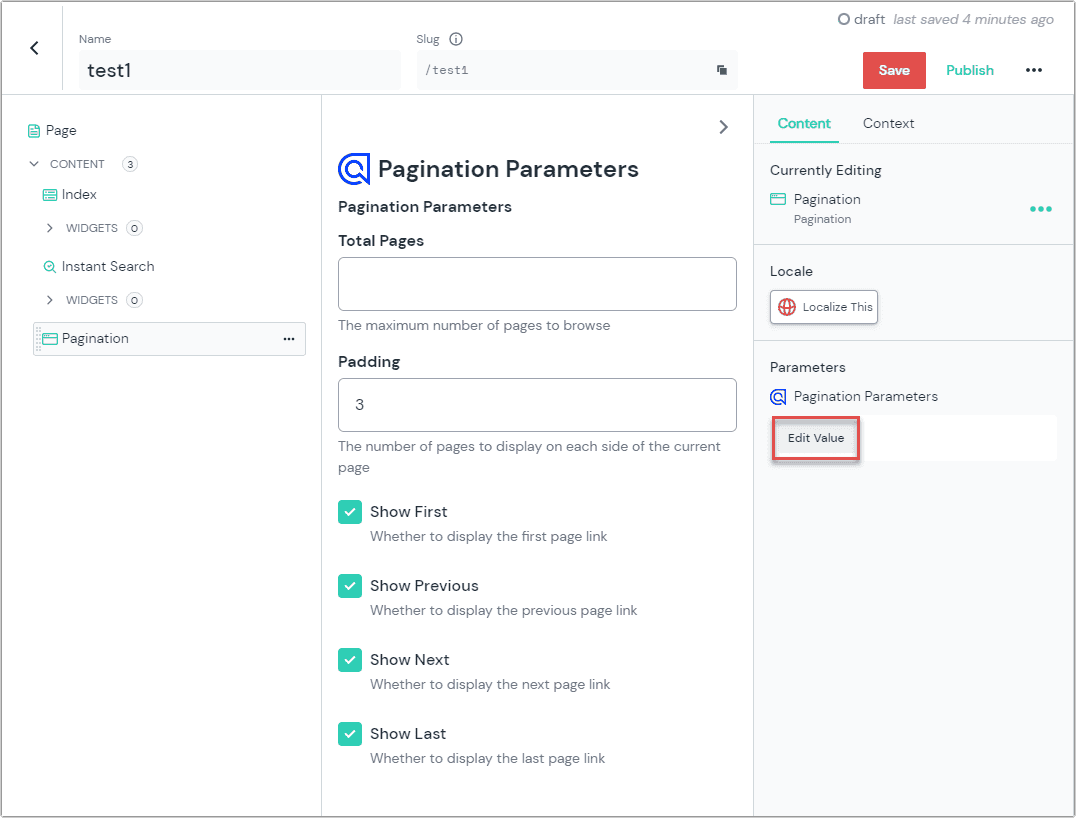Switch to the Context tab
The height and width of the screenshot is (819, 1077).
[x=888, y=124]
